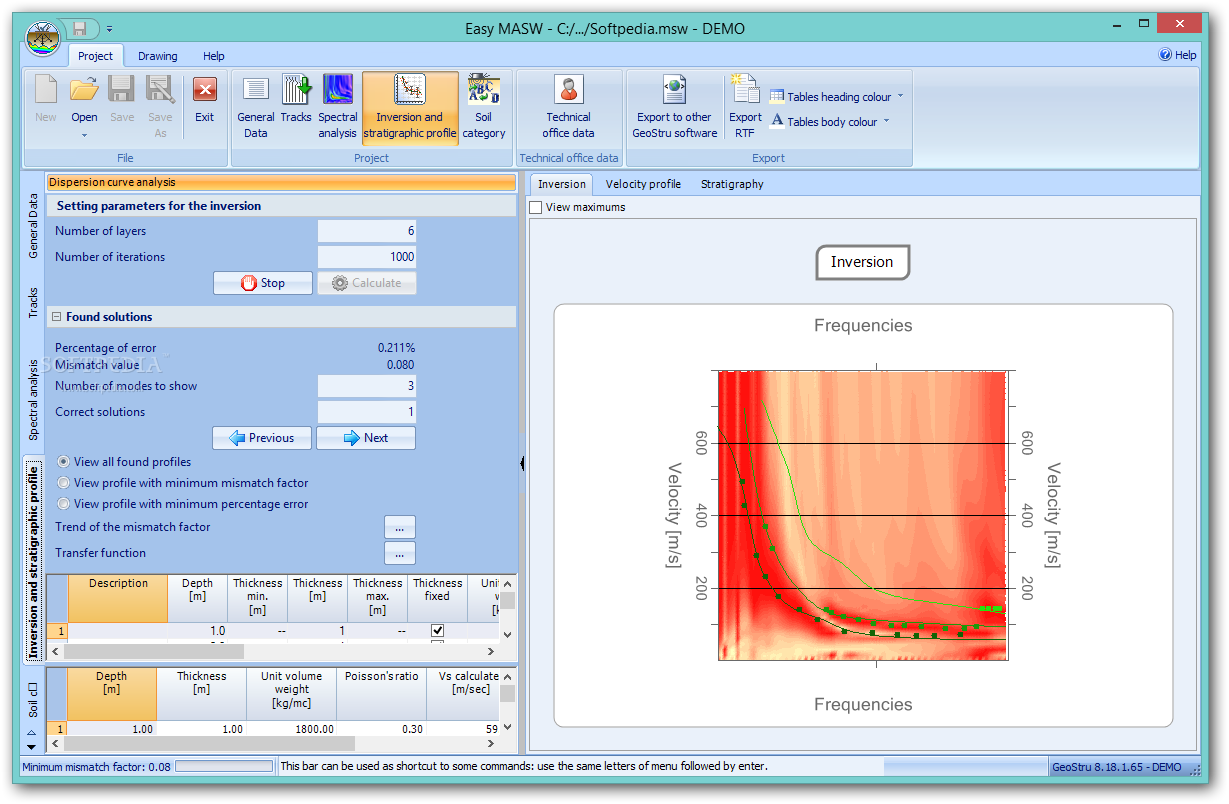
Task: Click the New file icon
Action: [46, 90]
